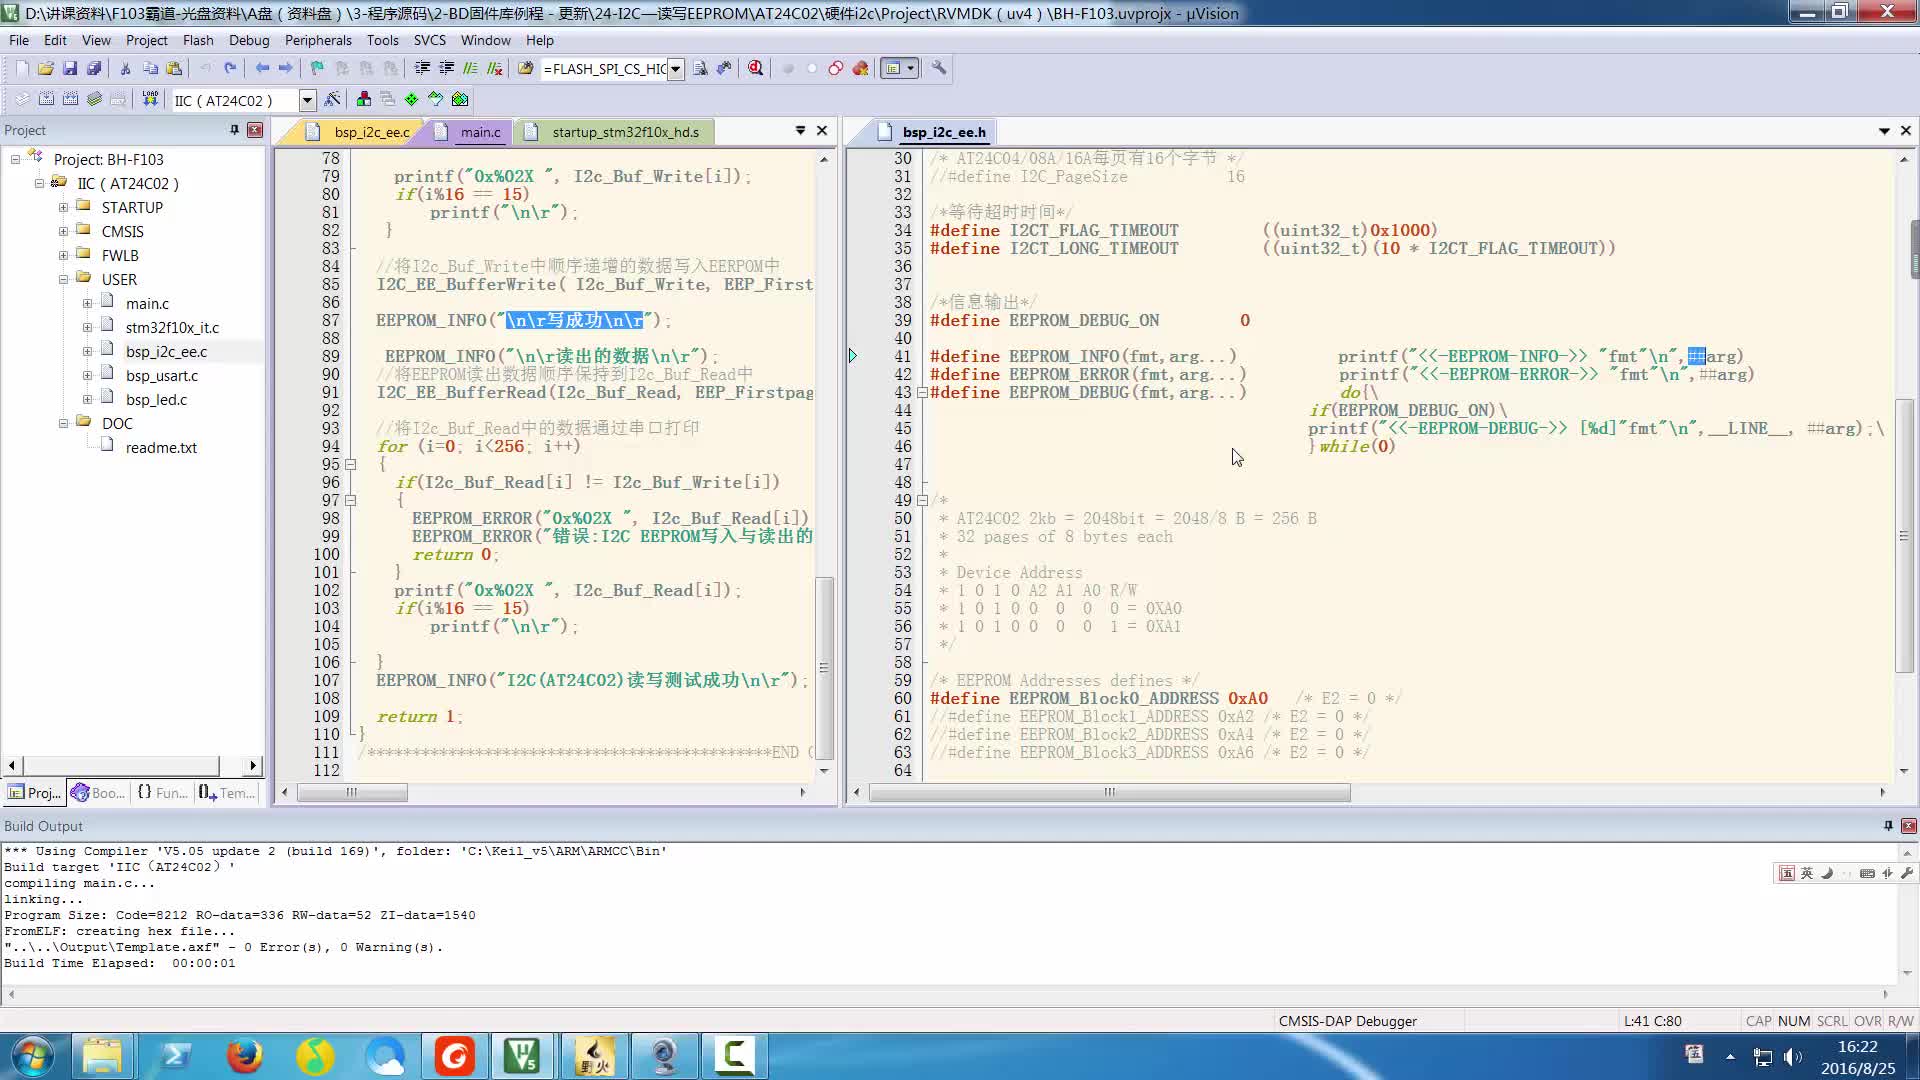Select readme.txt in the project tree
The height and width of the screenshot is (1080, 1920).
pos(161,448)
